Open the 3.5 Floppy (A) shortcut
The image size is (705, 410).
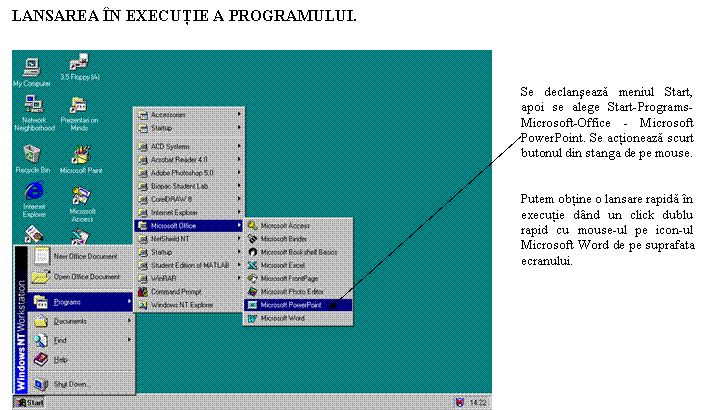pos(79,66)
